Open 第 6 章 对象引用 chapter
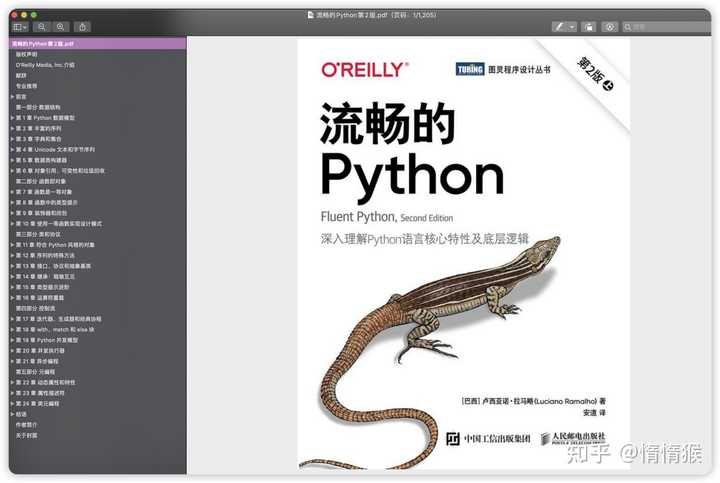The width and height of the screenshot is (720, 483). 60,170
